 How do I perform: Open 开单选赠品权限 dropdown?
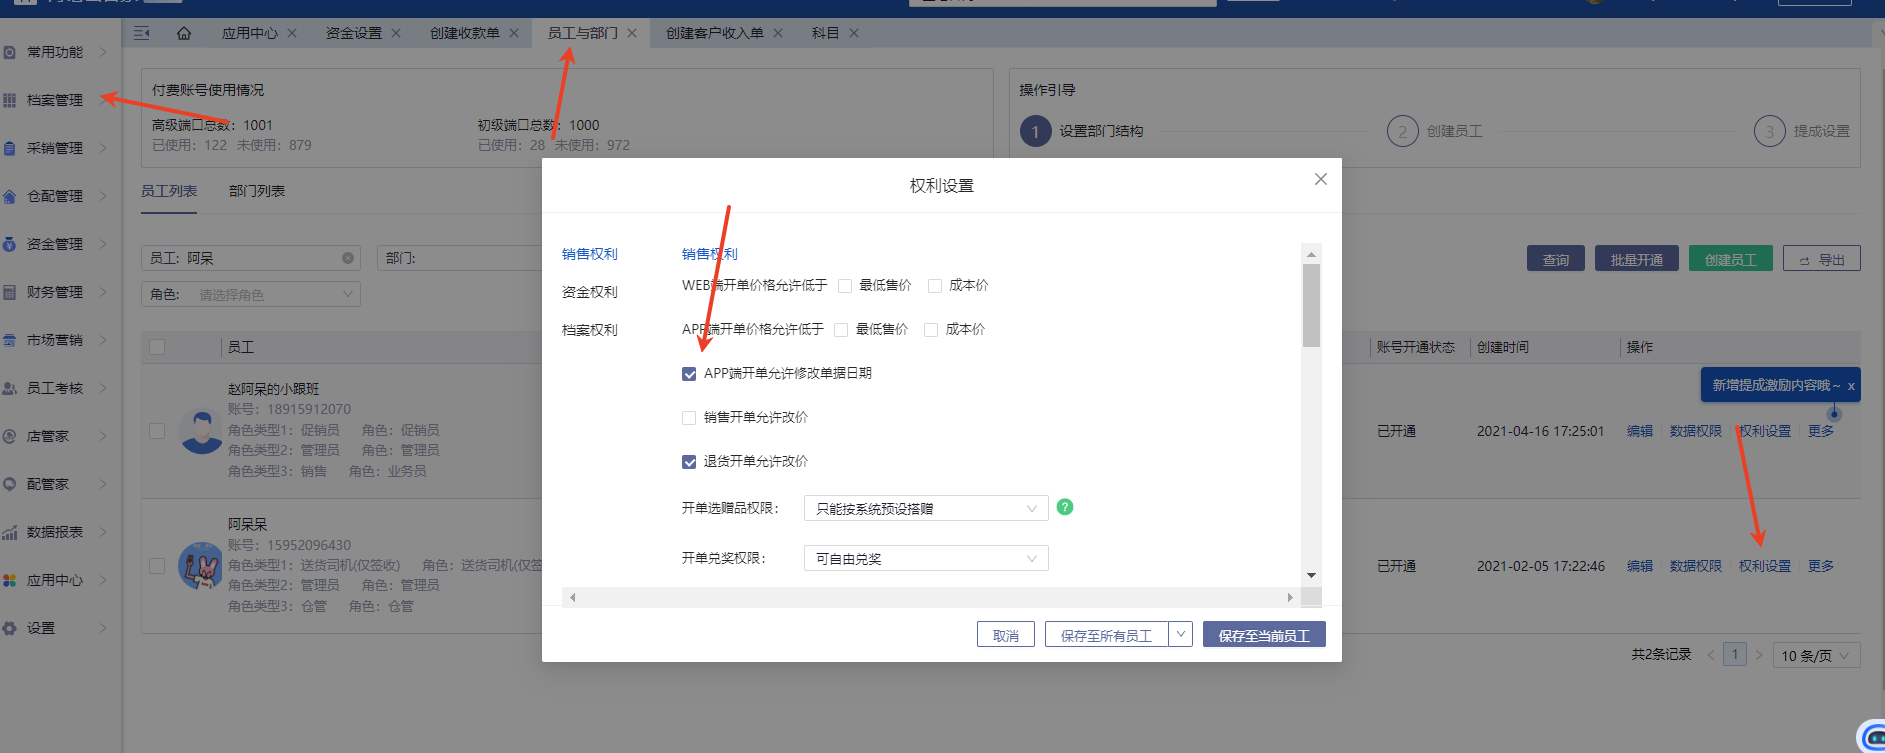[x=925, y=508]
